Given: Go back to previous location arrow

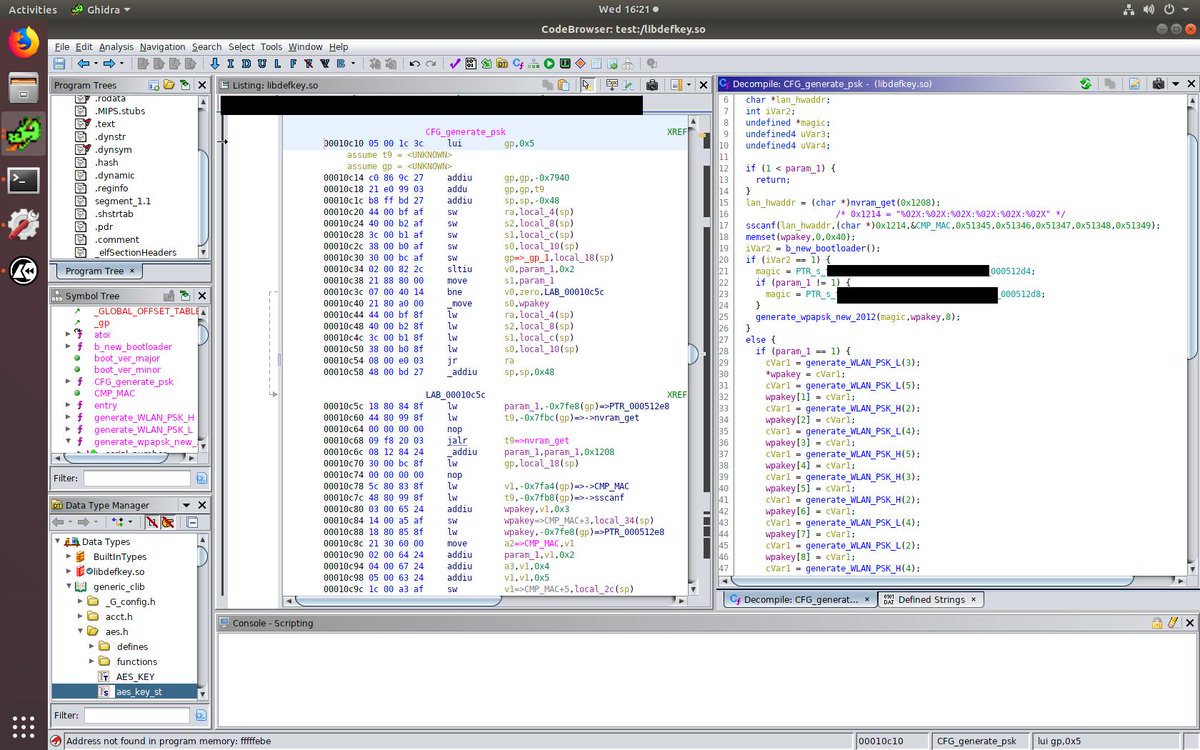Looking at the screenshot, I should tap(83, 62).
